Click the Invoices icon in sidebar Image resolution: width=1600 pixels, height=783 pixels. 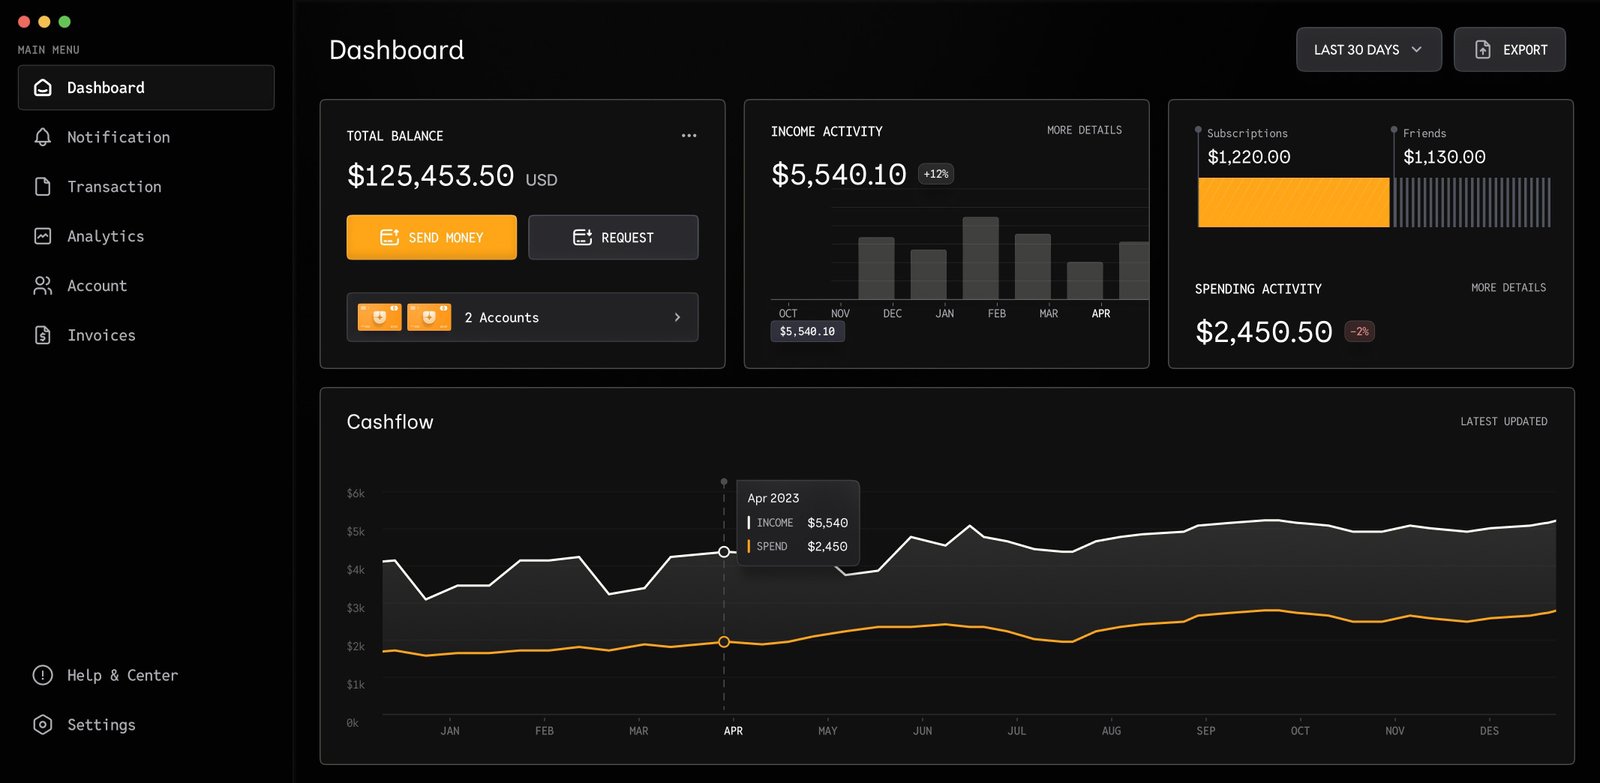[42, 335]
